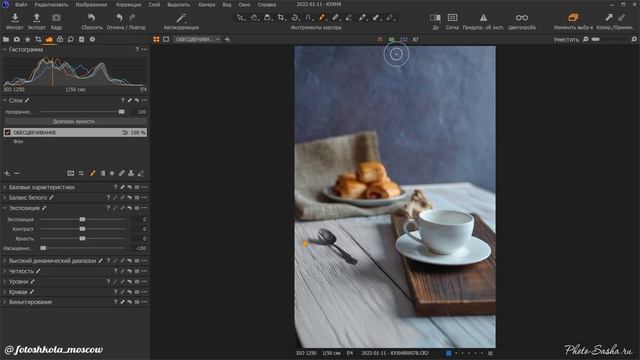Expand Базовые характеристики panel

pyautogui.click(x=5, y=187)
